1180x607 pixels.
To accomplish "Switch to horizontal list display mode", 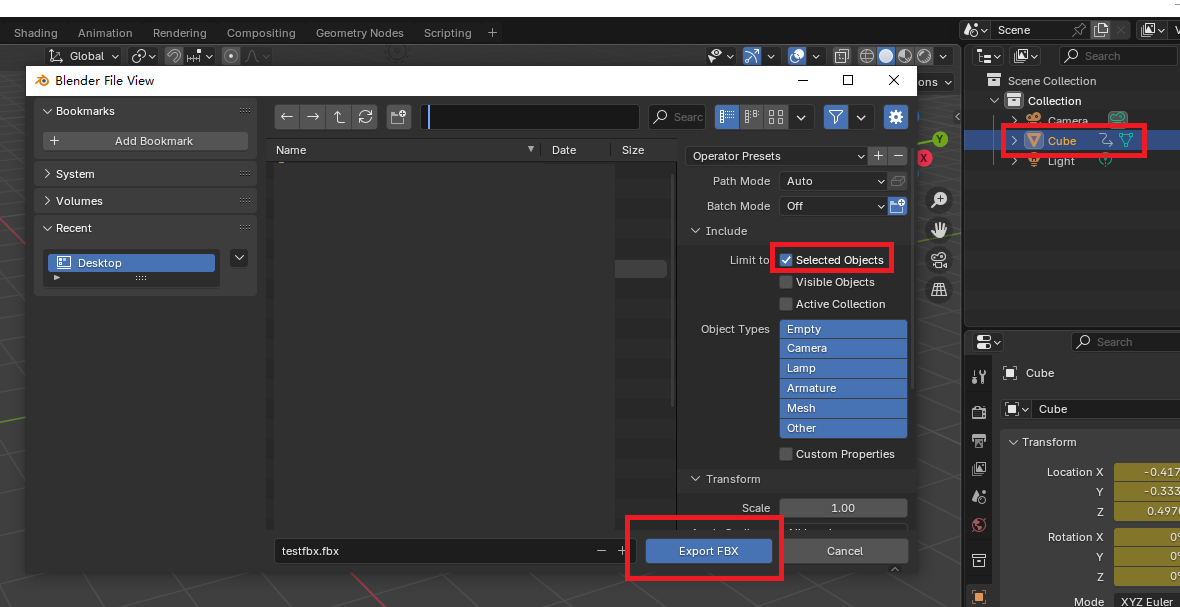I will pyautogui.click(x=751, y=117).
